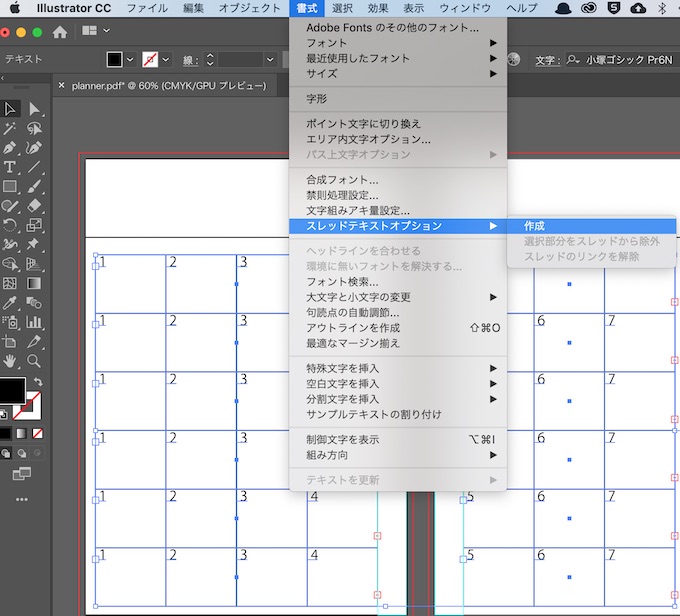Select the Selection tool (black arrow)
The image size is (680, 616).
(10, 109)
